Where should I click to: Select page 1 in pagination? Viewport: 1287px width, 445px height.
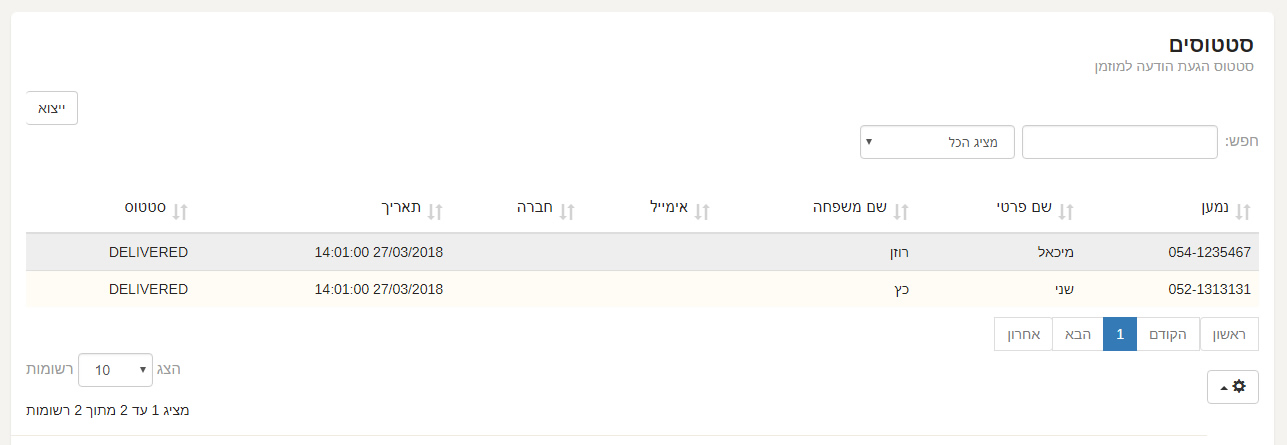pyautogui.click(x=1120, y=334)
